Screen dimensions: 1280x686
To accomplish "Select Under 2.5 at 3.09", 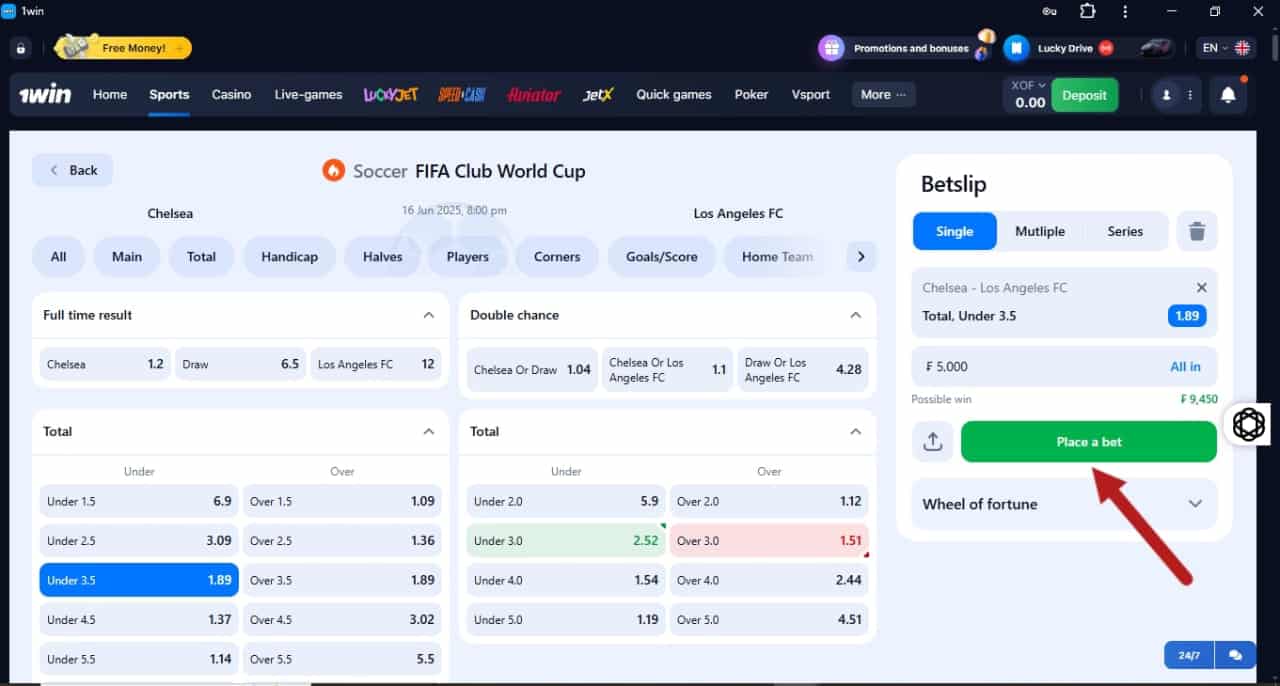I will pos(139,541).
